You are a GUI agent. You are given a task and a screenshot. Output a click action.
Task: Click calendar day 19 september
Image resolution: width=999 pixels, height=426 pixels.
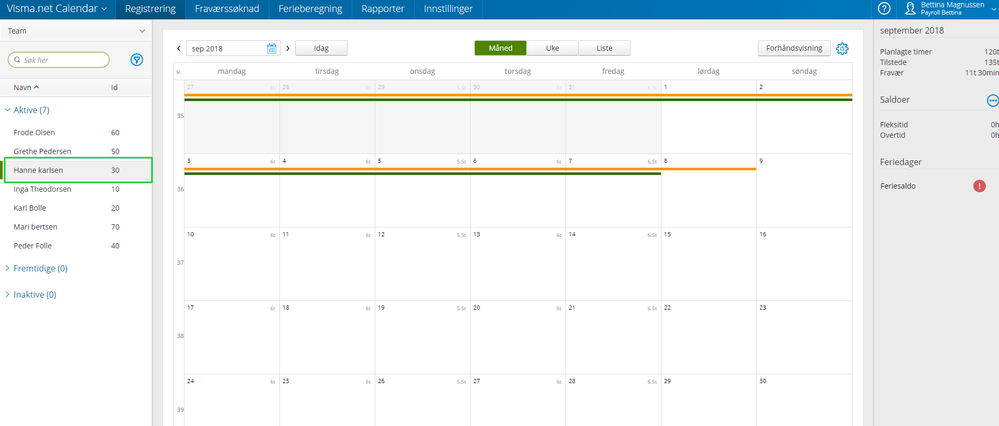(x=422, y=336)
